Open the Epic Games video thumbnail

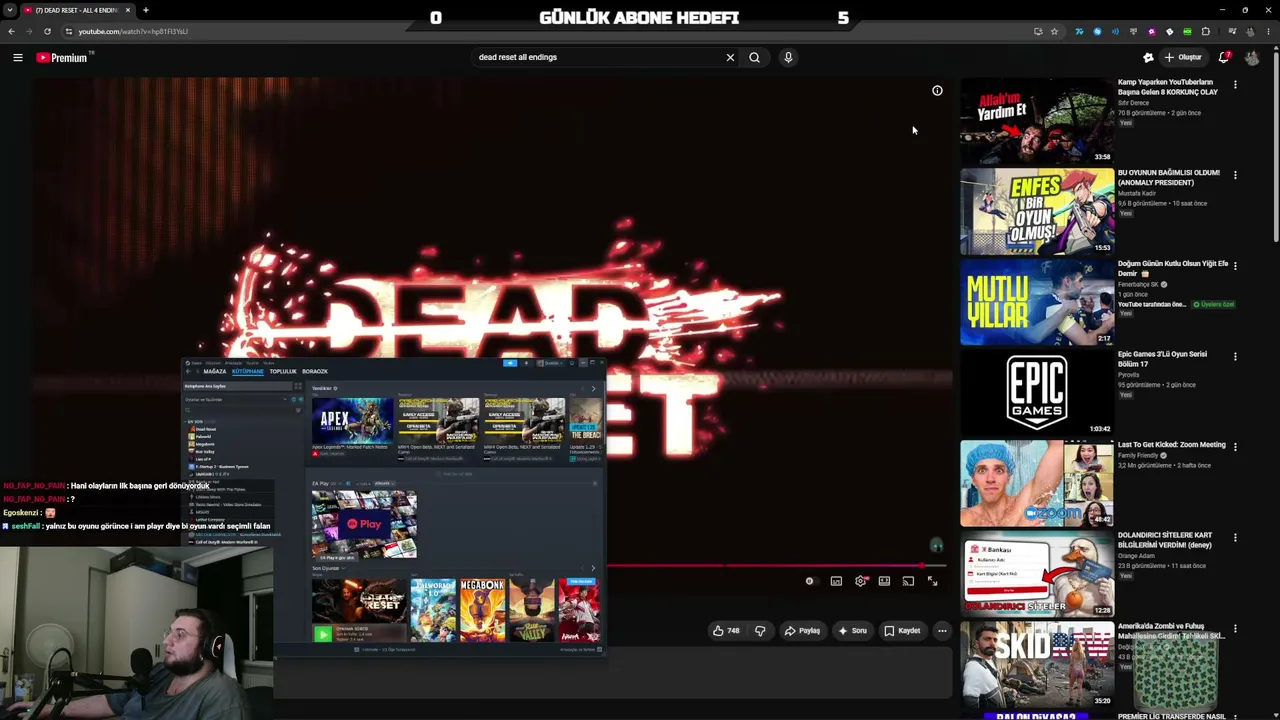coord(1037,393)
